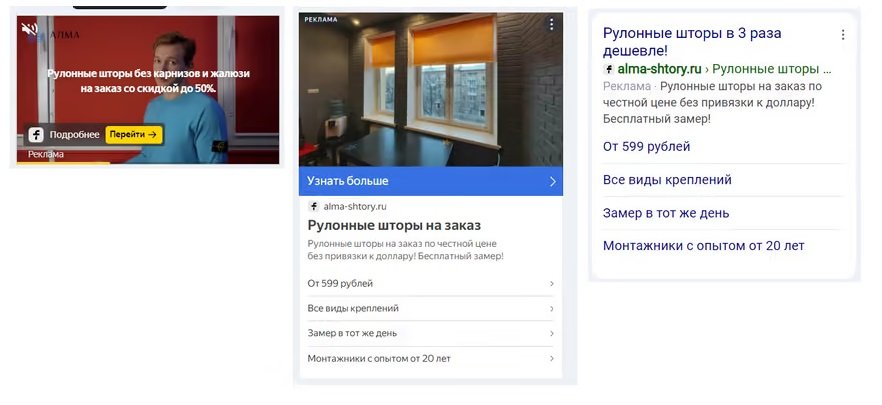Click chevron next to Замер в тот же день

(552, 333)
